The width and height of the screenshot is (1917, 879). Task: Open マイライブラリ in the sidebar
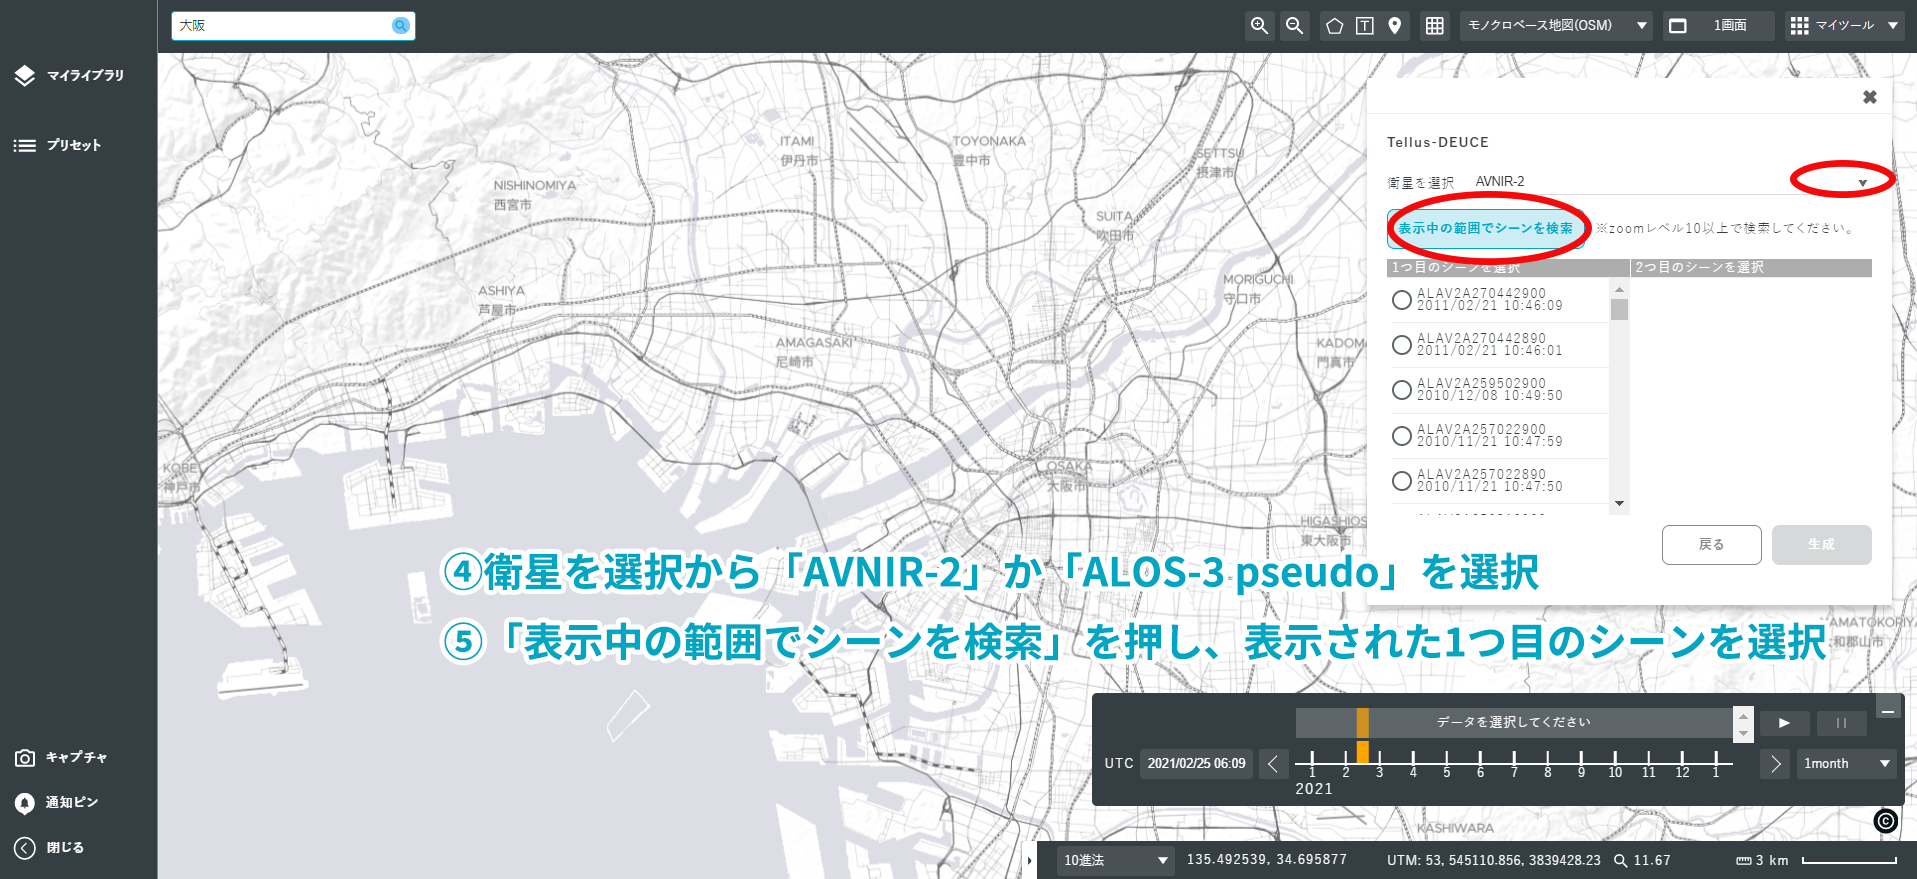[70, 75]
